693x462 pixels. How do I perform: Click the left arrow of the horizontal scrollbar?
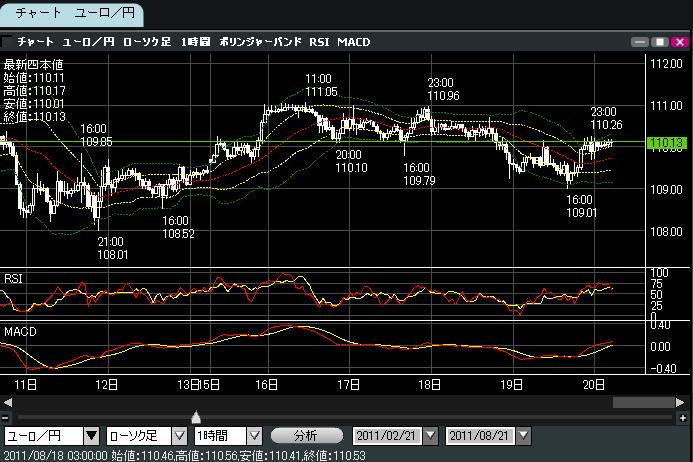point(6,402)
